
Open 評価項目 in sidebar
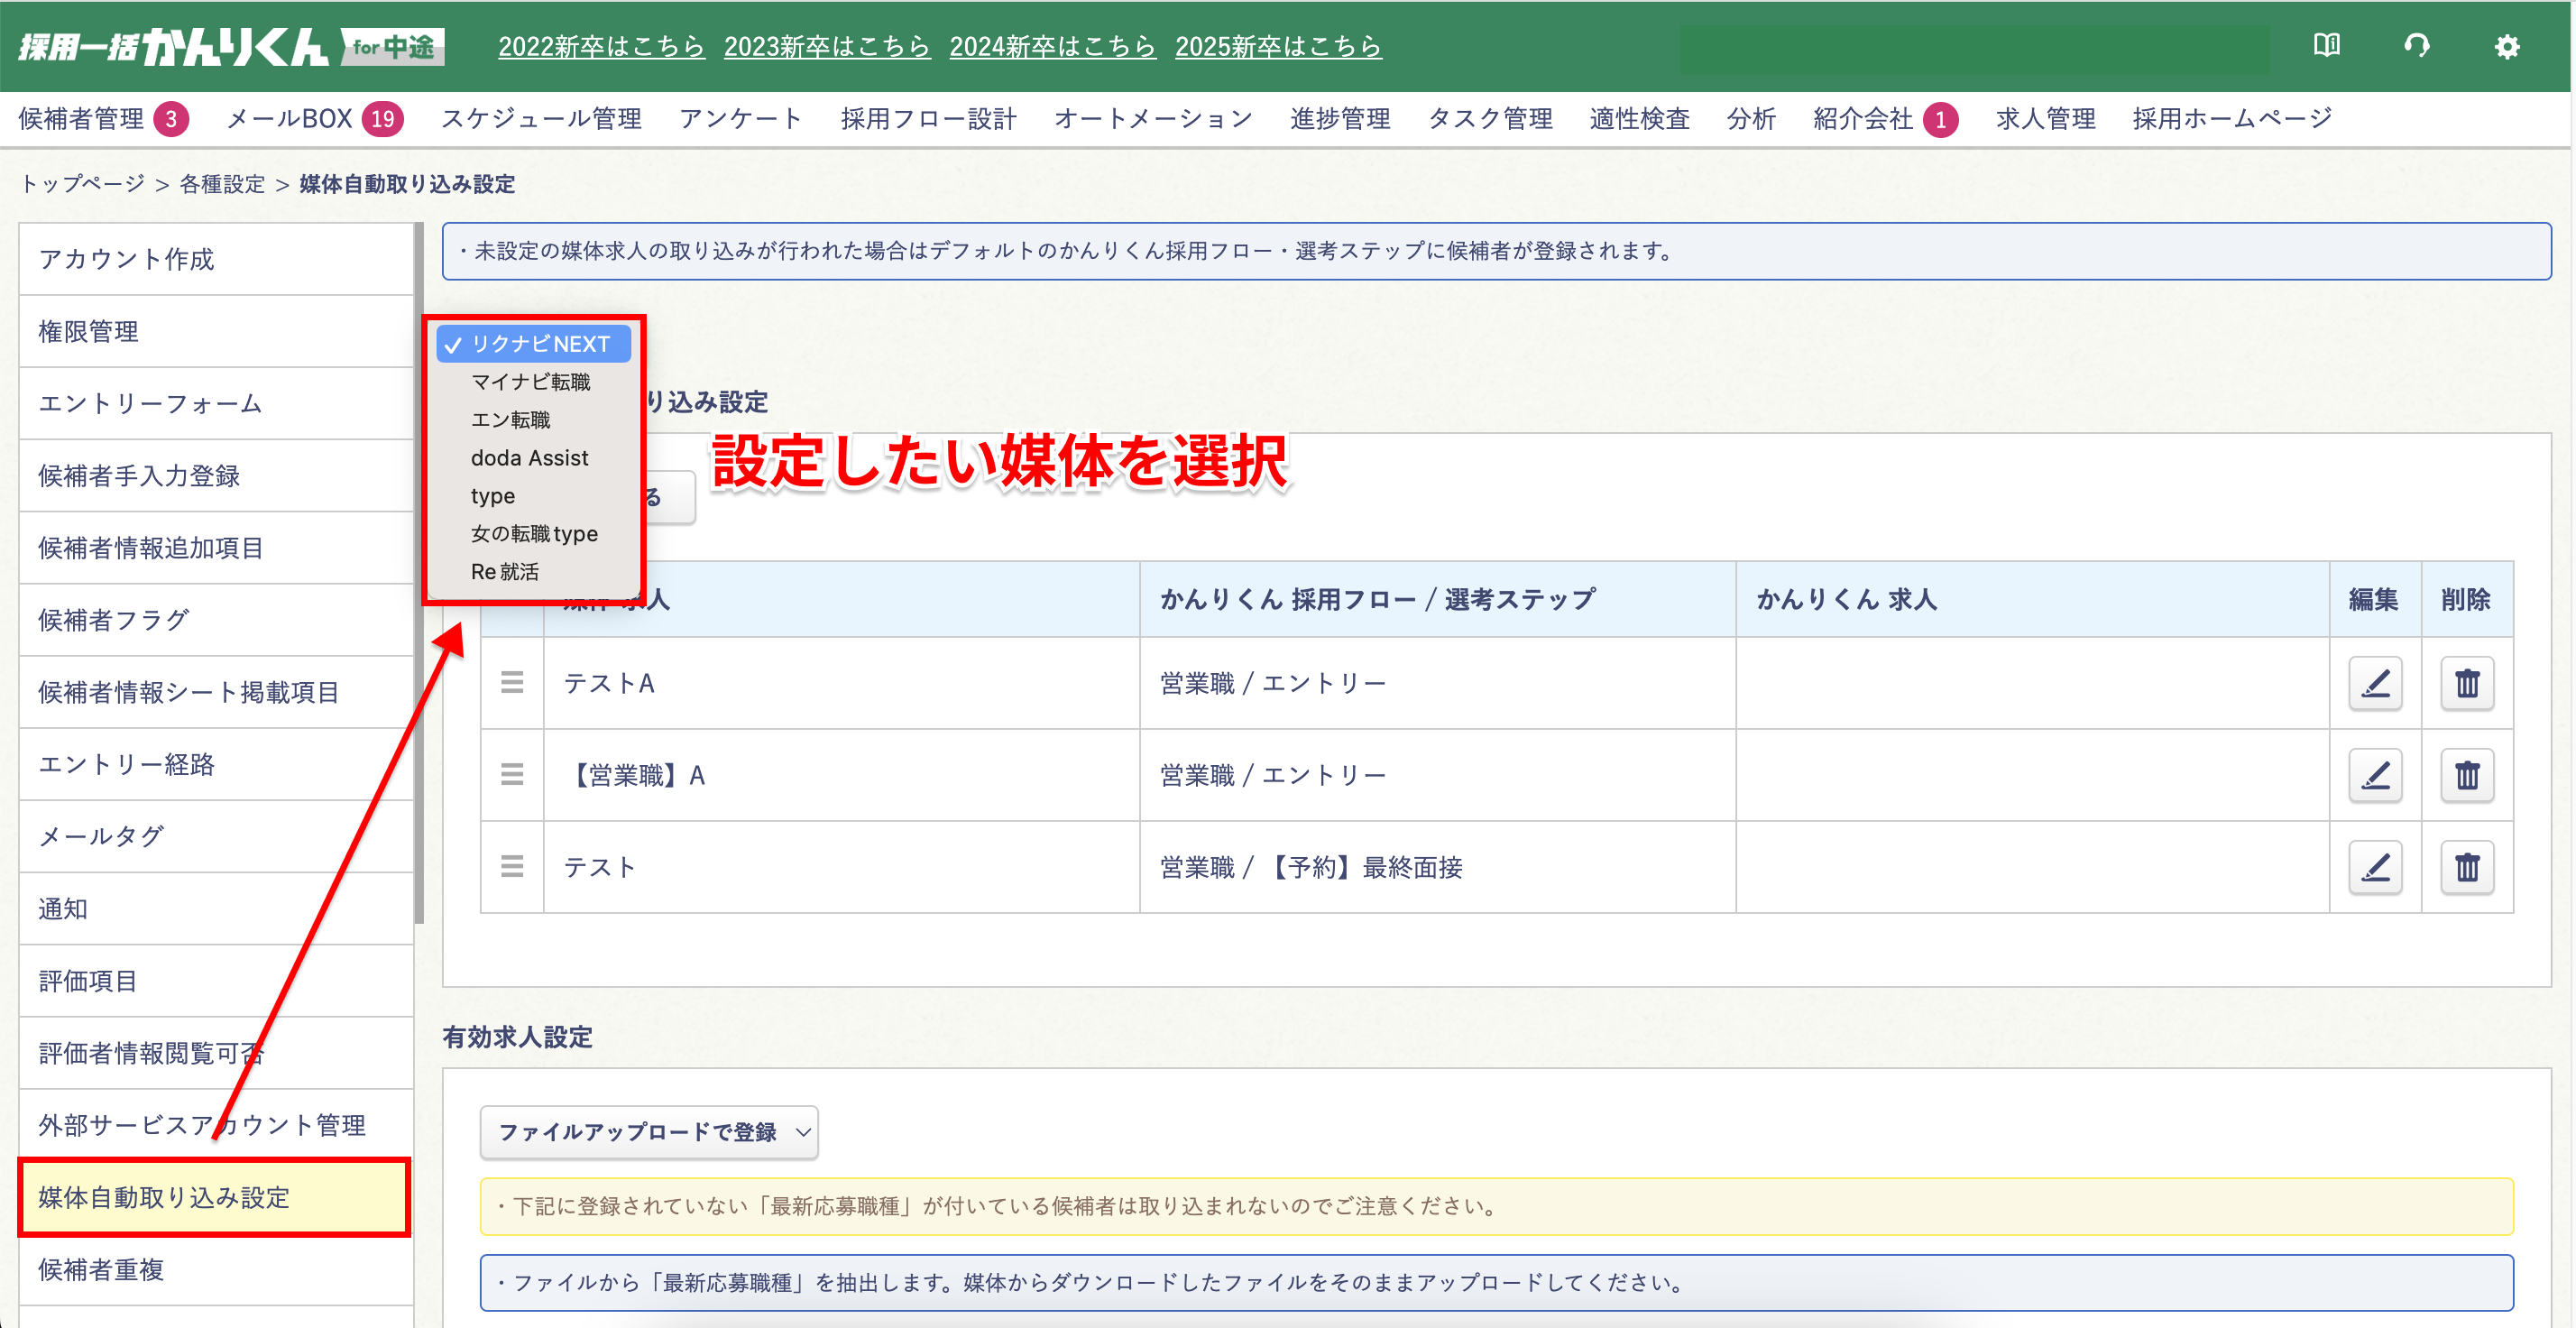point(216,981)
